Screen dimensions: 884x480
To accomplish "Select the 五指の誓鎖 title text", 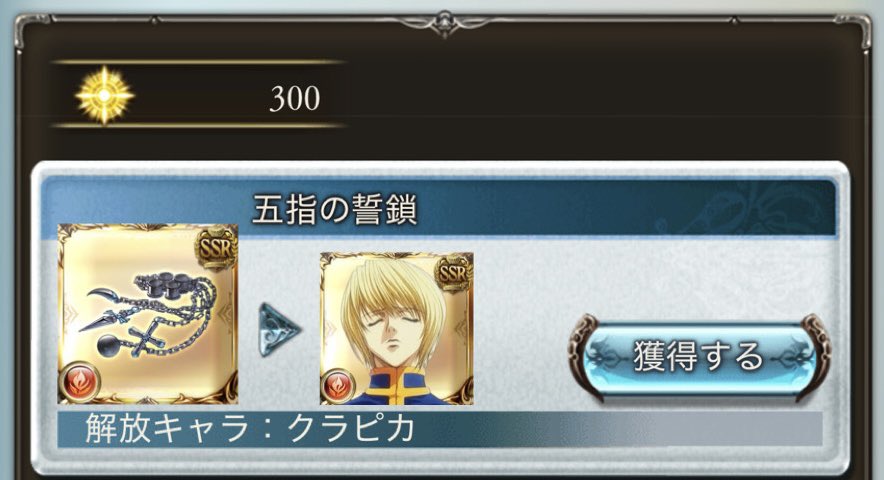I will pos(334,209).
